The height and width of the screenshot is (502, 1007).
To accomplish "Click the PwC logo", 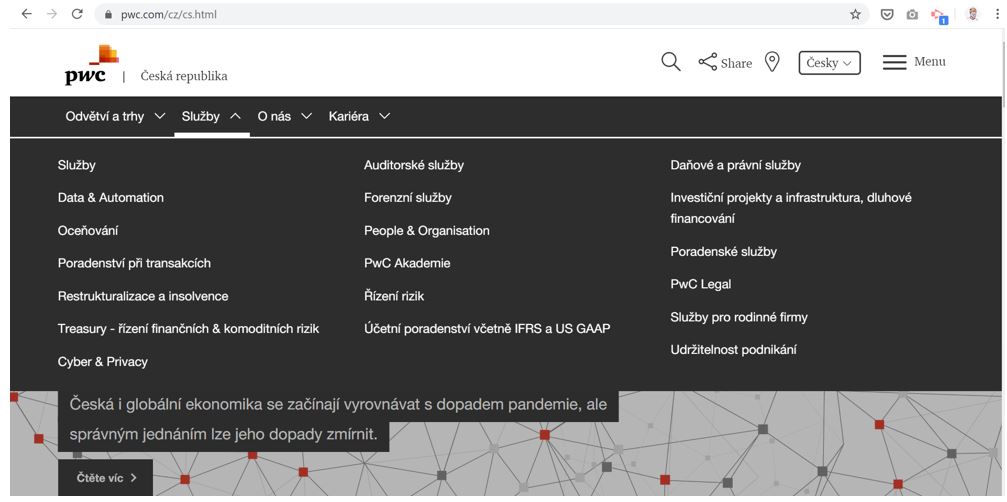I will click(92, 65).
